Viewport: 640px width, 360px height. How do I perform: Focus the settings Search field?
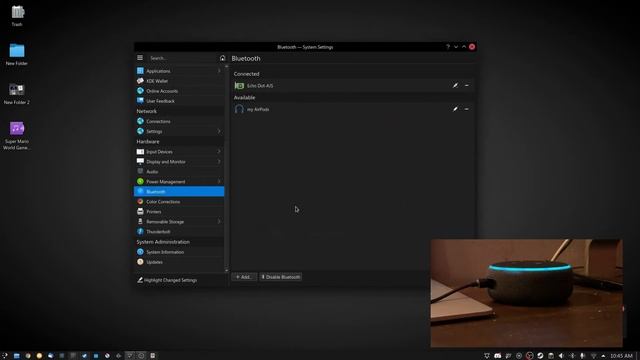[182, 58]
